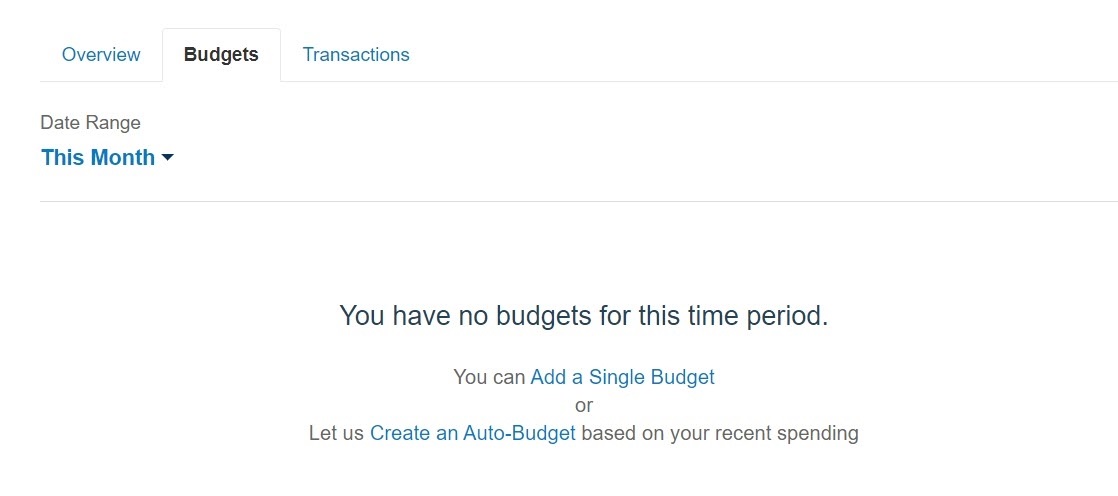Screen dimensions: 1118x496
Task: Click the word "This" in the date selector
Action: click(63, 158)
